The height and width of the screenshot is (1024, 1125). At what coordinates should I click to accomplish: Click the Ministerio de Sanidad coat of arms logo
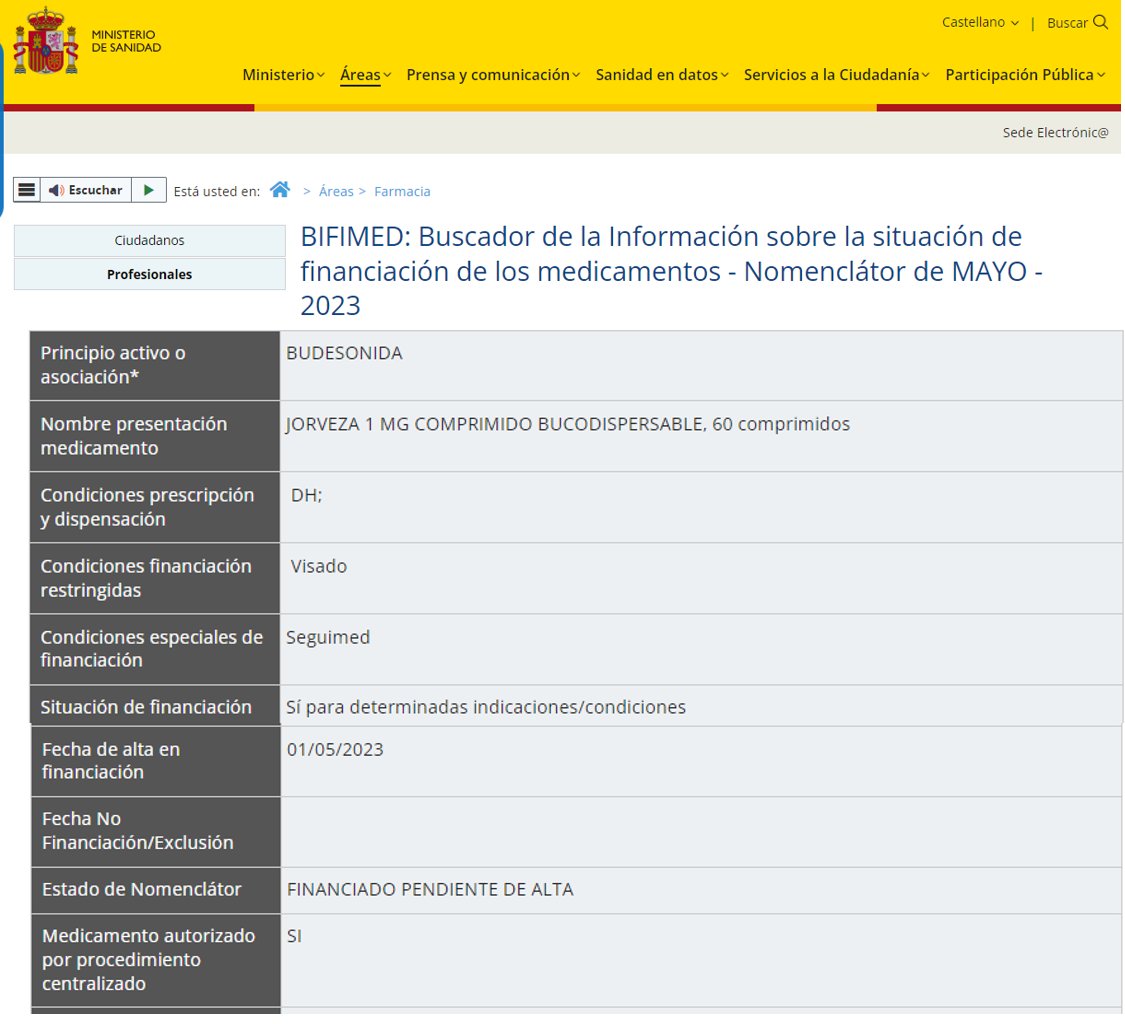46,41
